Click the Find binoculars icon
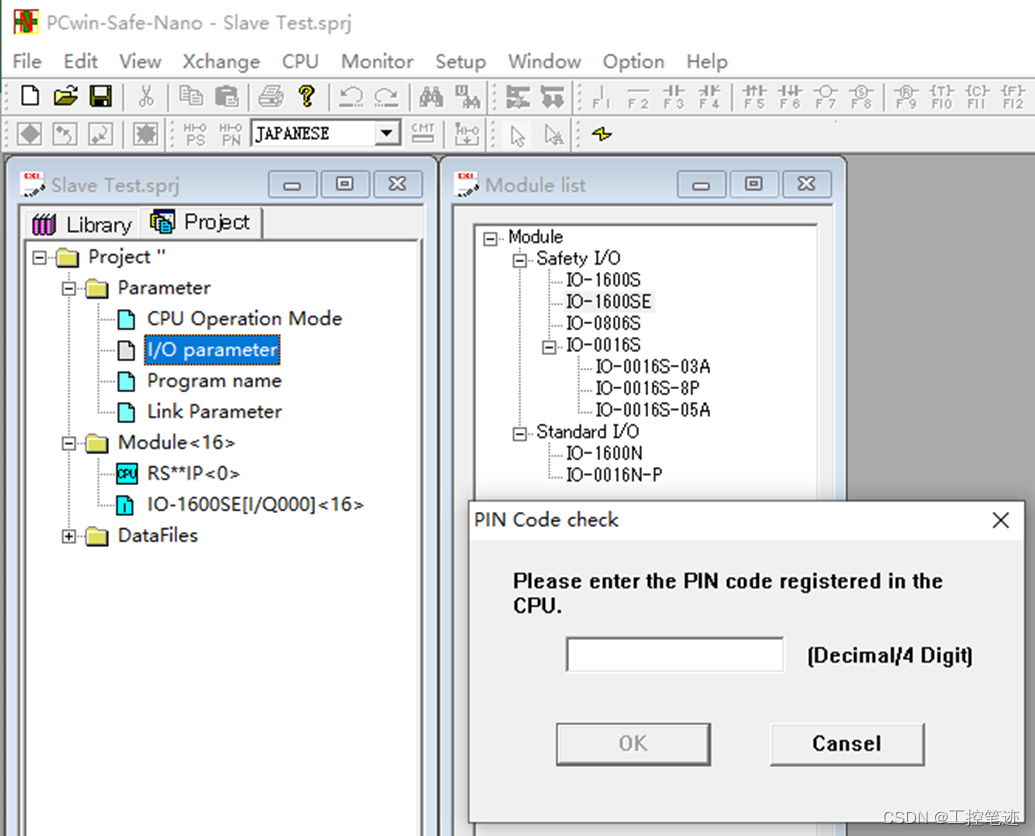The height and width of the screenshot is (836, 1035). 431,96
